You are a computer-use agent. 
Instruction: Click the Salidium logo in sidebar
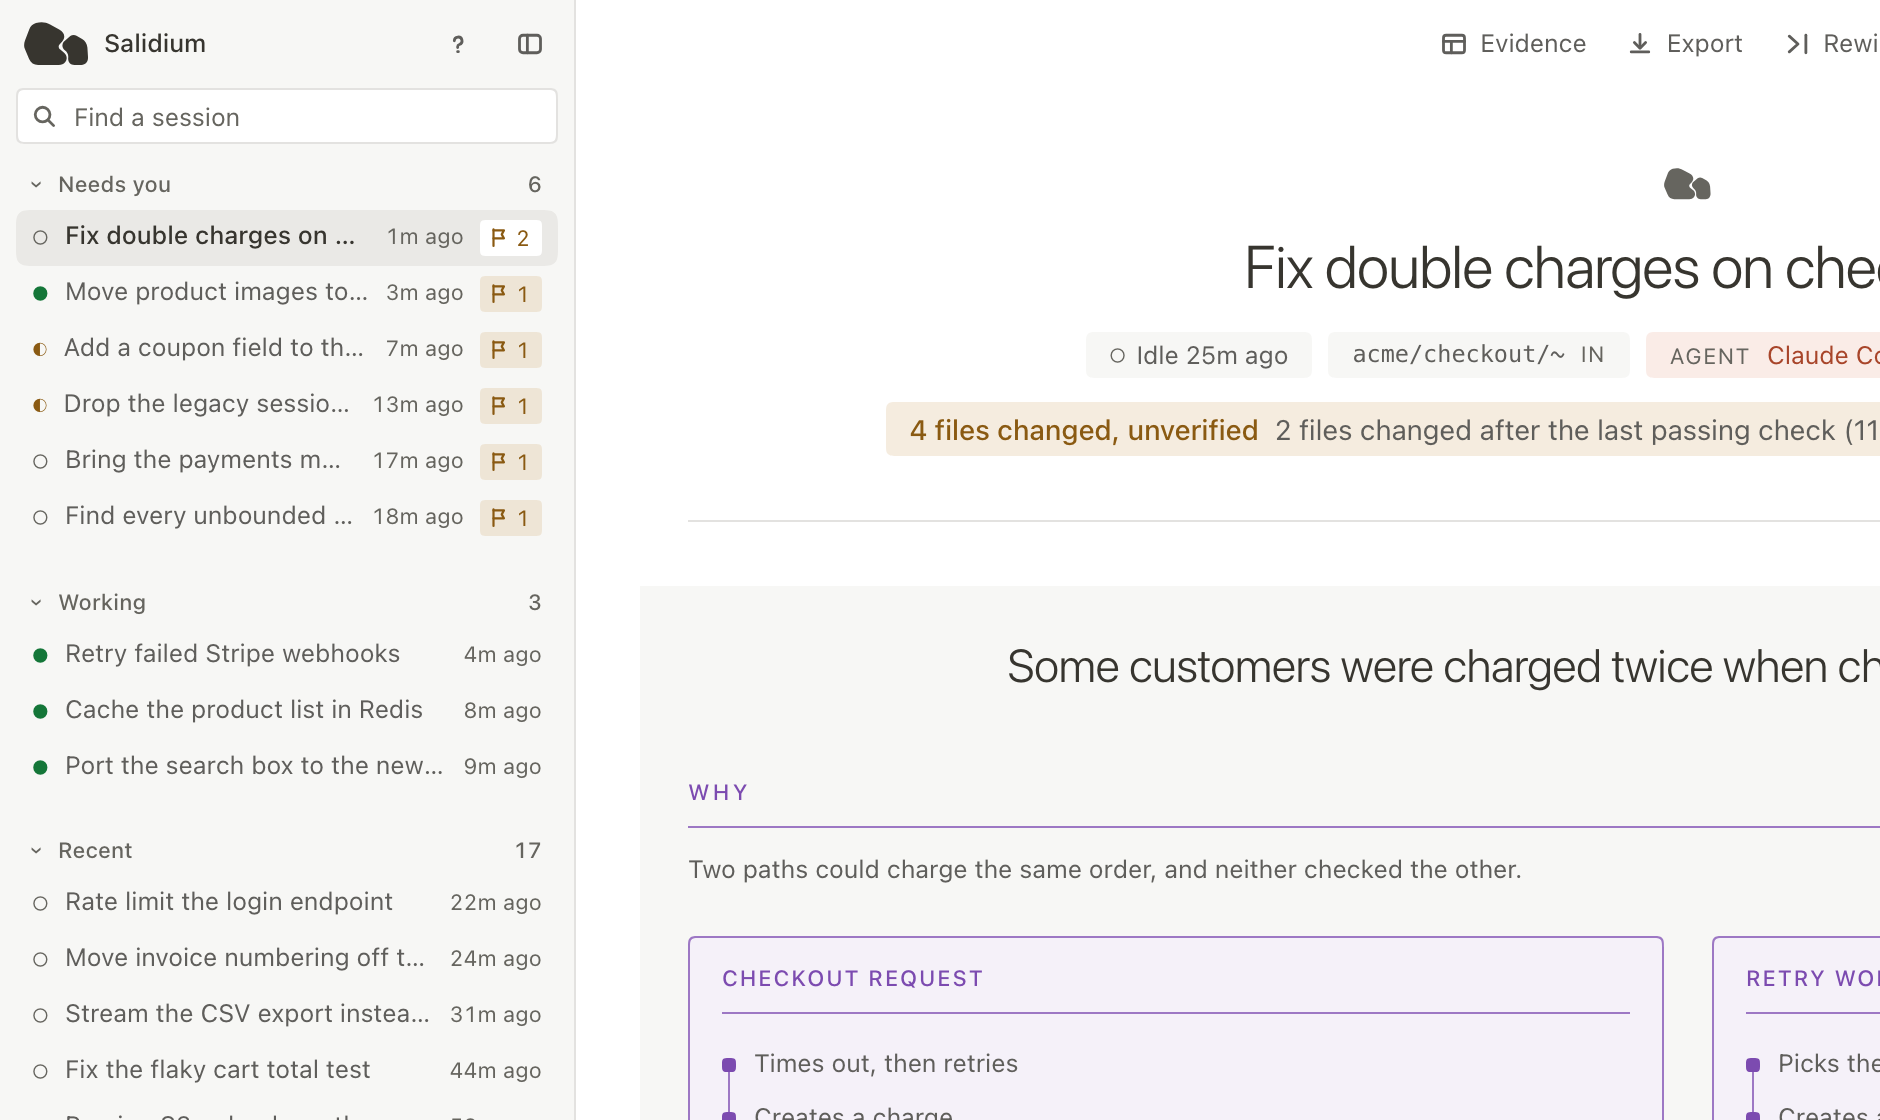pos(56,44)
